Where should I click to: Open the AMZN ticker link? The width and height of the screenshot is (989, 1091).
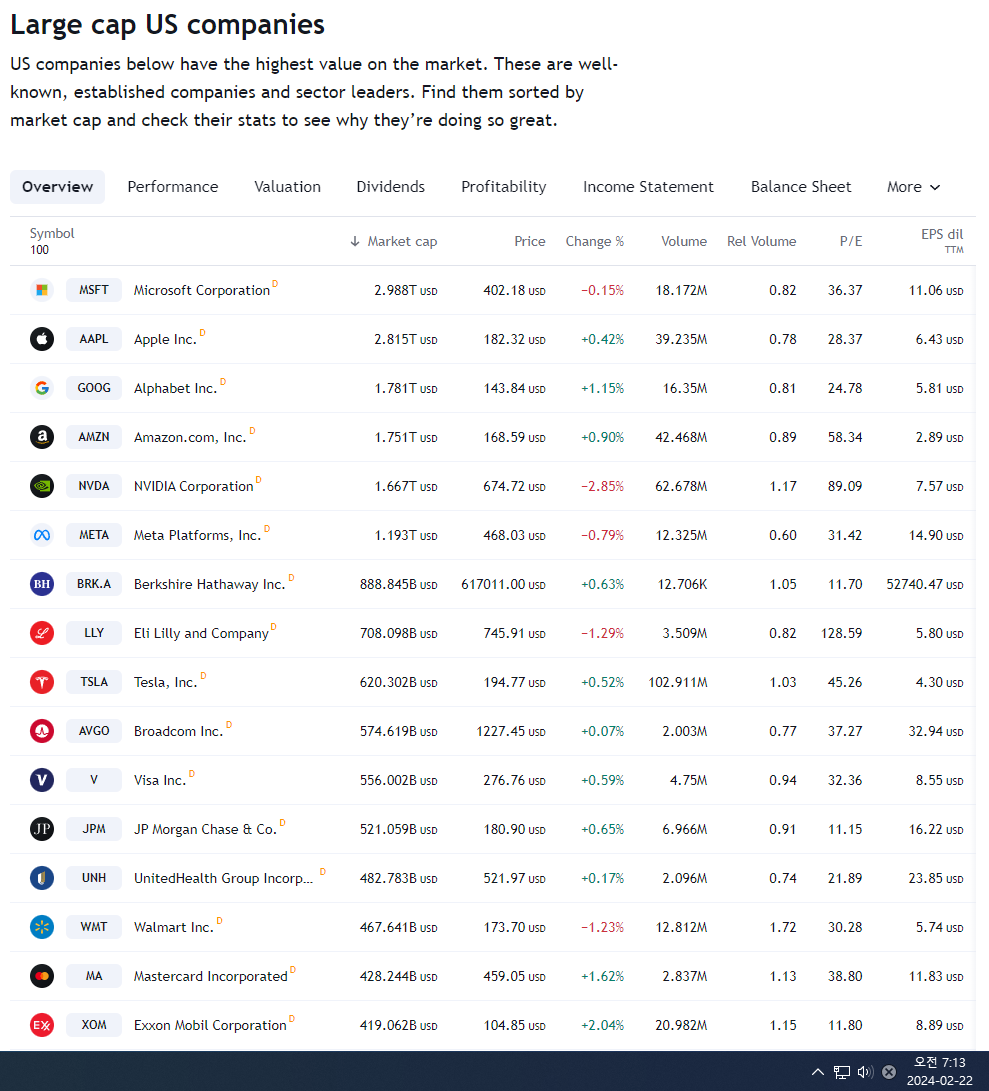tap(94, 437)
